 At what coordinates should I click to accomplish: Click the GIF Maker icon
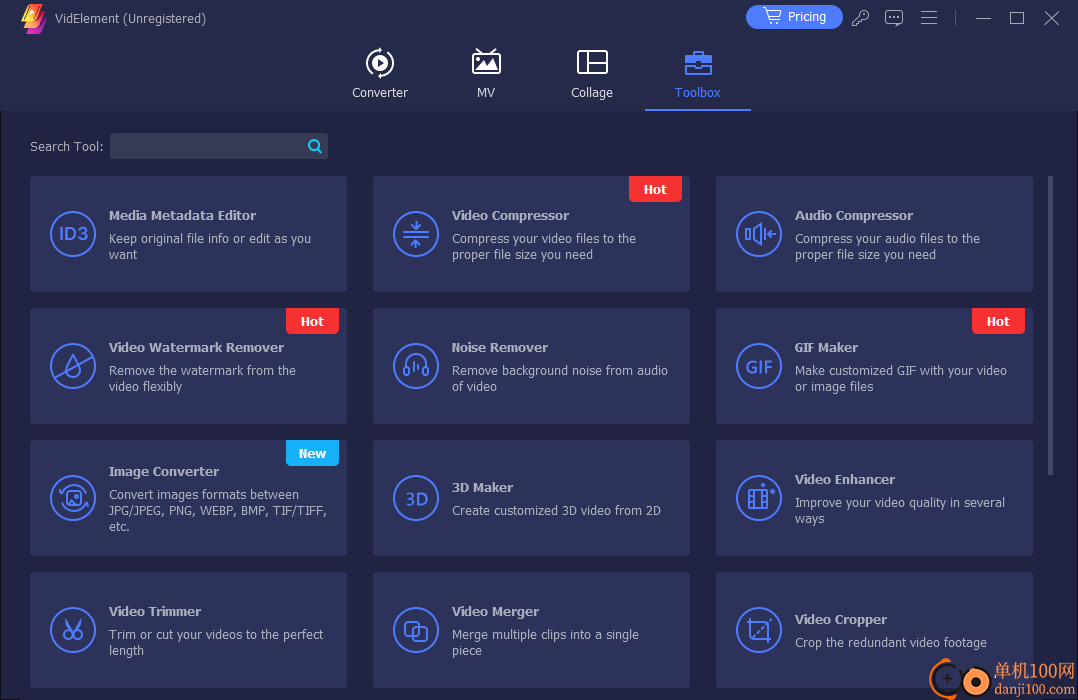[x=759, y=366]
